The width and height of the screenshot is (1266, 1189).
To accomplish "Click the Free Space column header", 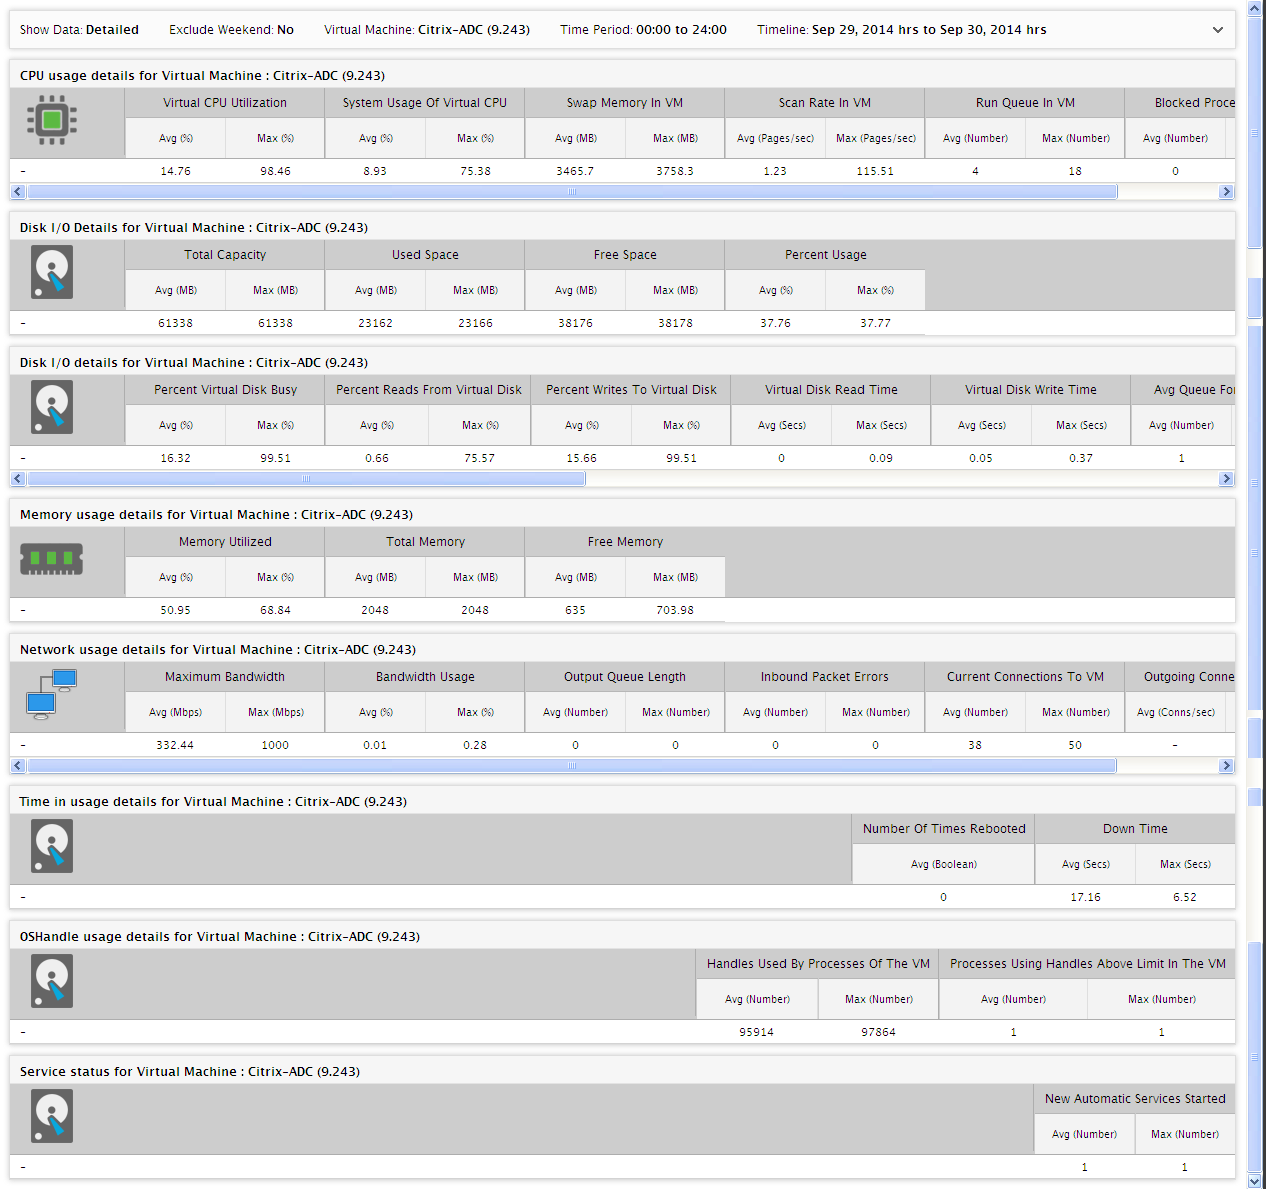I will (x=625, y=255).
